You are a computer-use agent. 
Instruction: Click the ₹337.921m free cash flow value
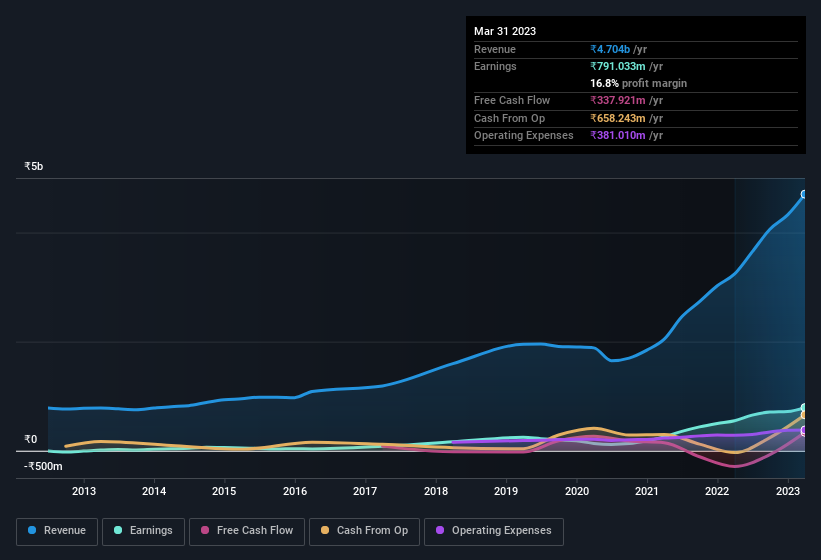pos(618,100)
